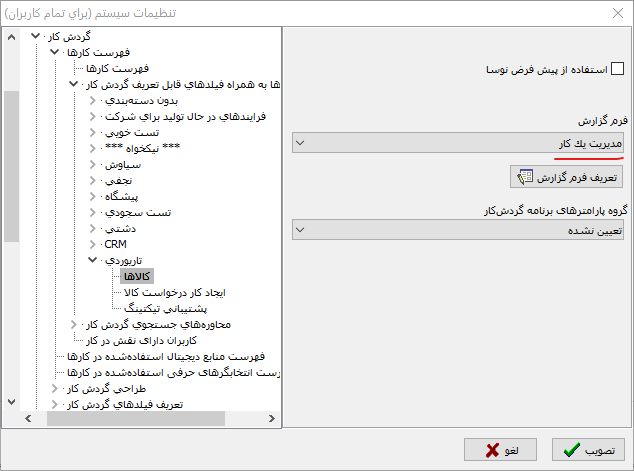
Task: Click the tree's horizontal scrollbar right arrow
Action: (273, 419)
